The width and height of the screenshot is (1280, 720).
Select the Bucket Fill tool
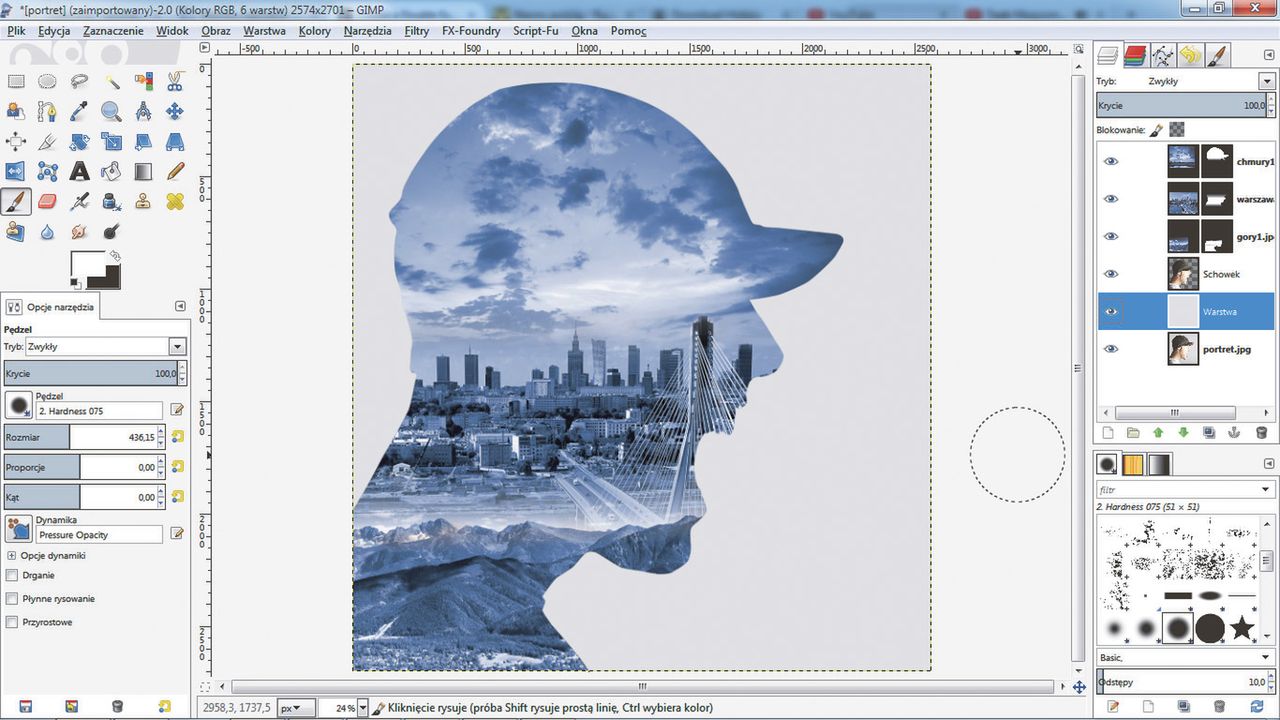pyautogui.click(x=111, y=172)
